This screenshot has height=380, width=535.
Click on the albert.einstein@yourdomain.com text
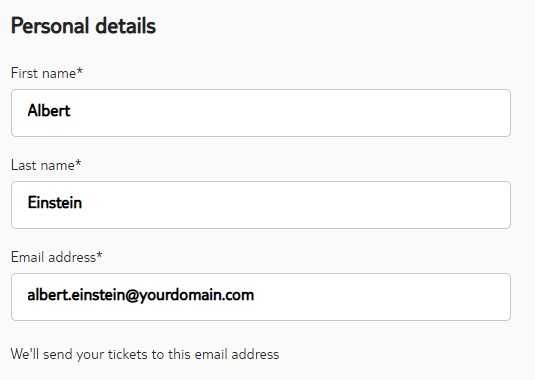click(141, 295)
